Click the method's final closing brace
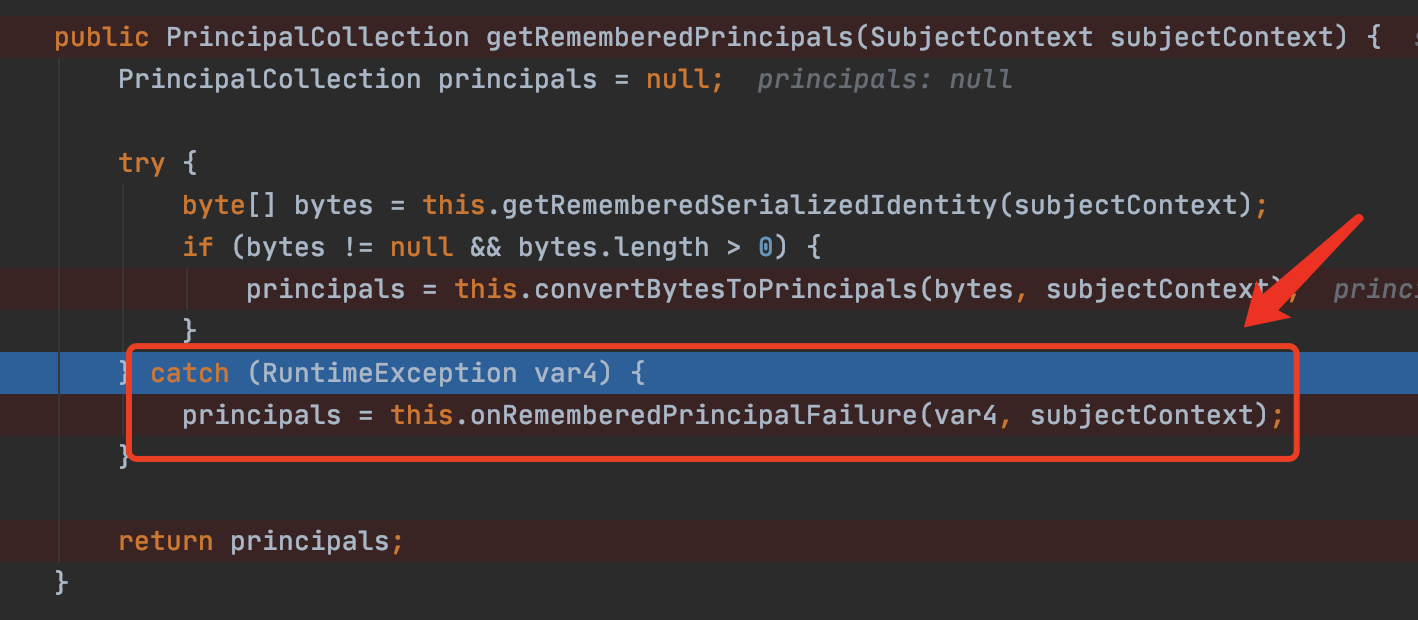The width and height of the screenshot is (1418, 620). pyautogui.click(x=62, y=582)
